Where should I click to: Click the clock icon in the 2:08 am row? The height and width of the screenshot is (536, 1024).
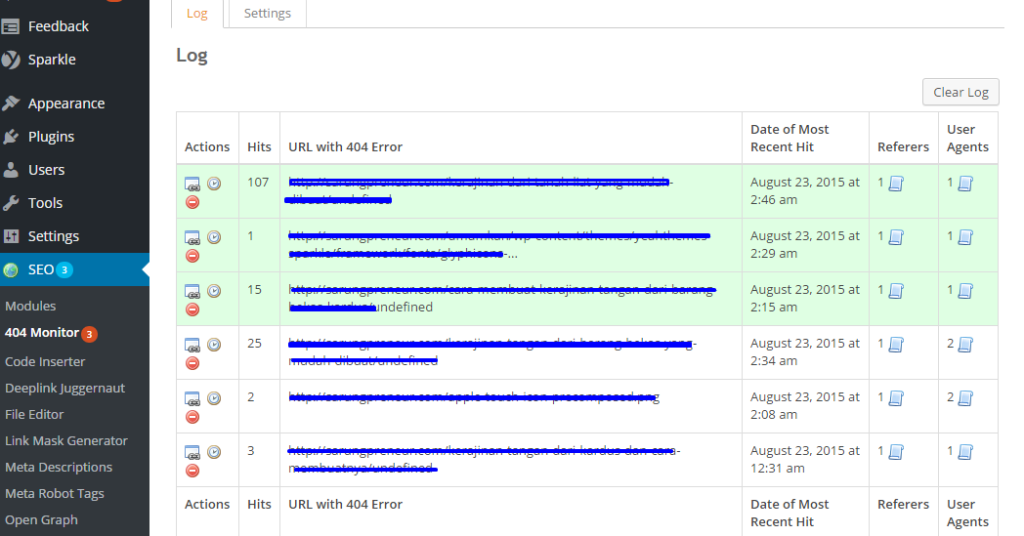point(214,398)
